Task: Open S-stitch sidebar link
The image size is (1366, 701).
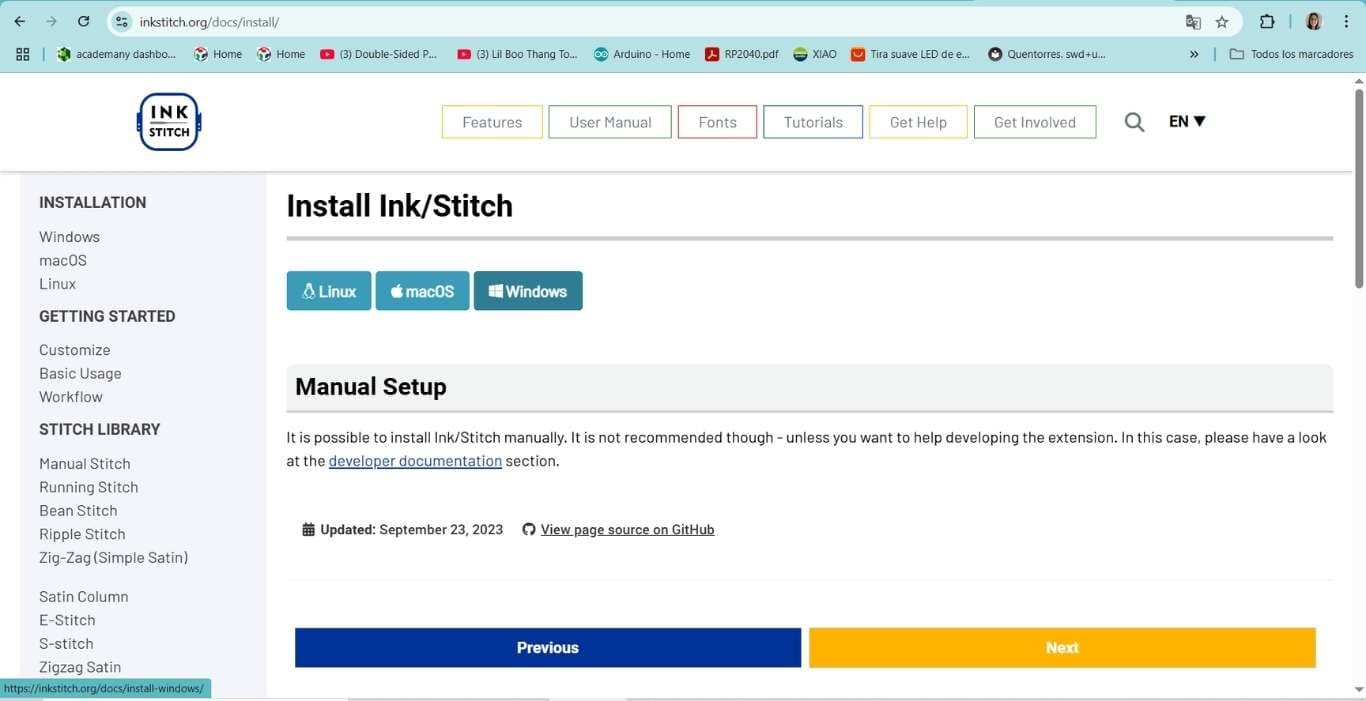Action: tap(66, 644)
